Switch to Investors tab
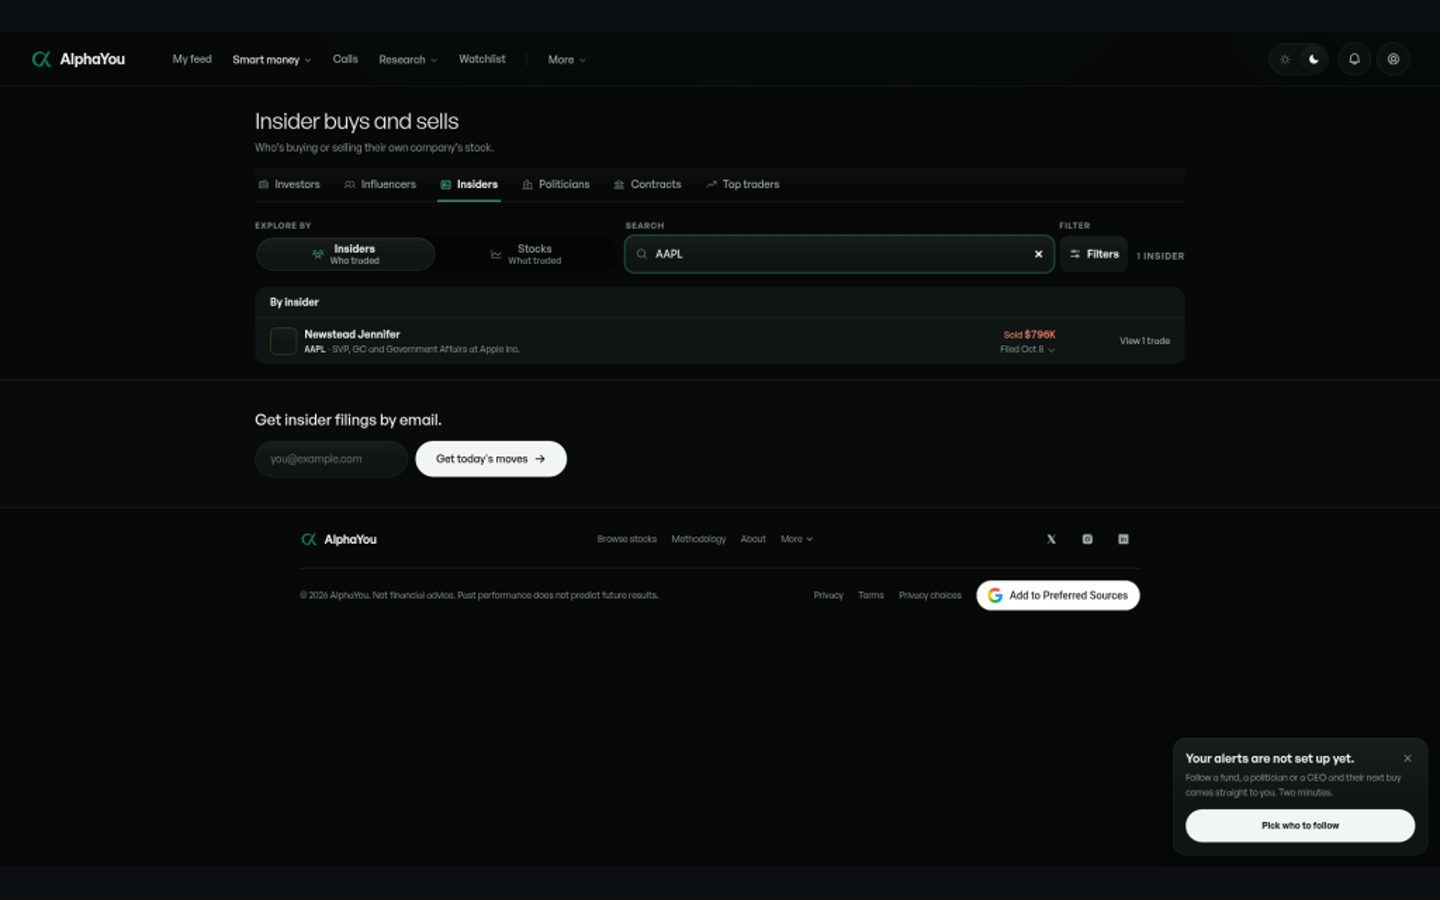This screenshot has width=1440, height=900. [x=289, y=184]
